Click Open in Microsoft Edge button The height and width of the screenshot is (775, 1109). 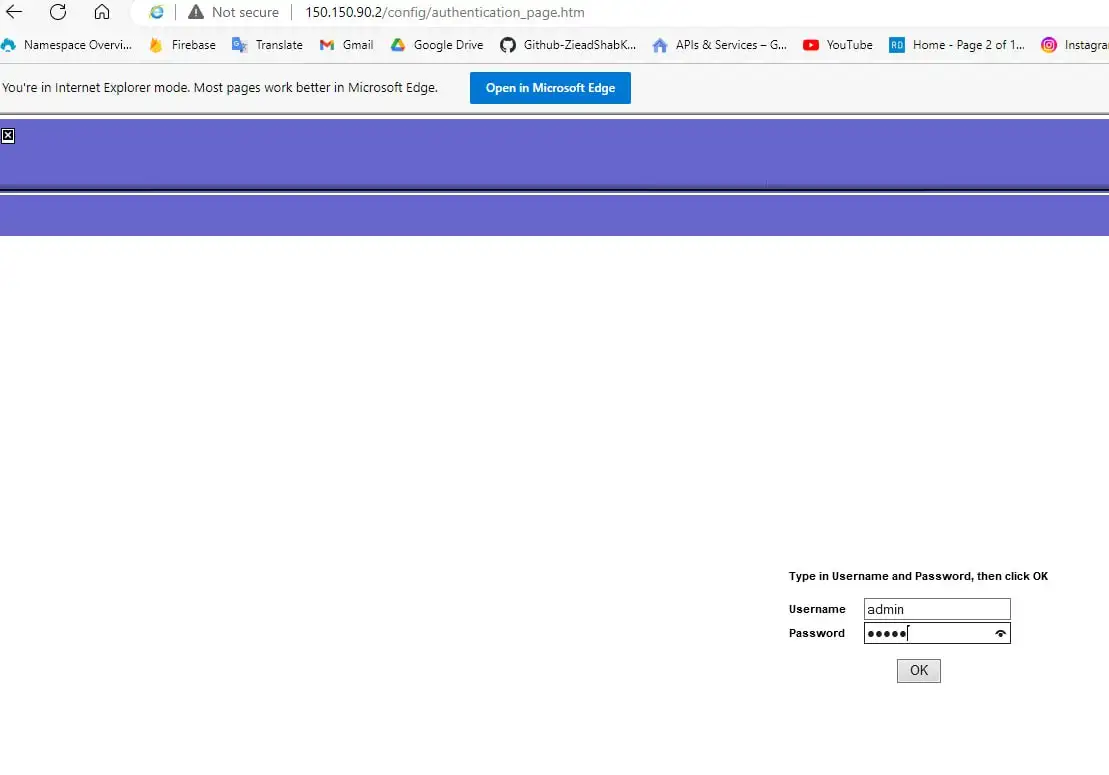click(550, 88)
